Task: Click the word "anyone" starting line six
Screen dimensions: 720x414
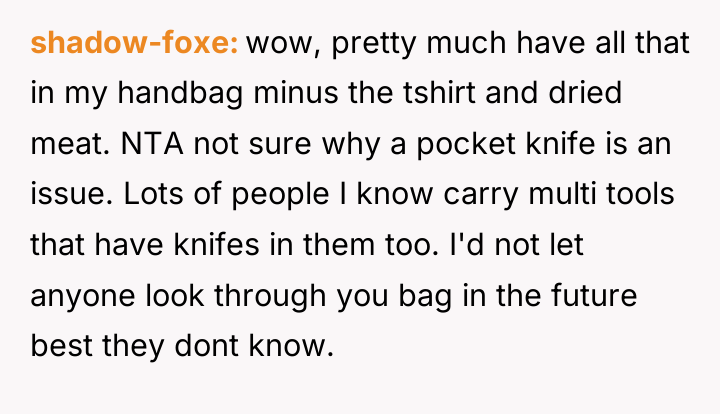Action: pos(83,297)
